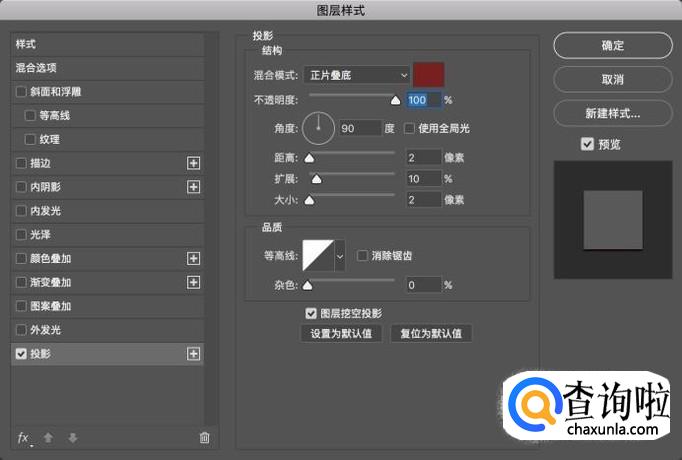682x460 pixels.
Task: Click the trash icon to delete effect
Action: click(x=204, y=438)
